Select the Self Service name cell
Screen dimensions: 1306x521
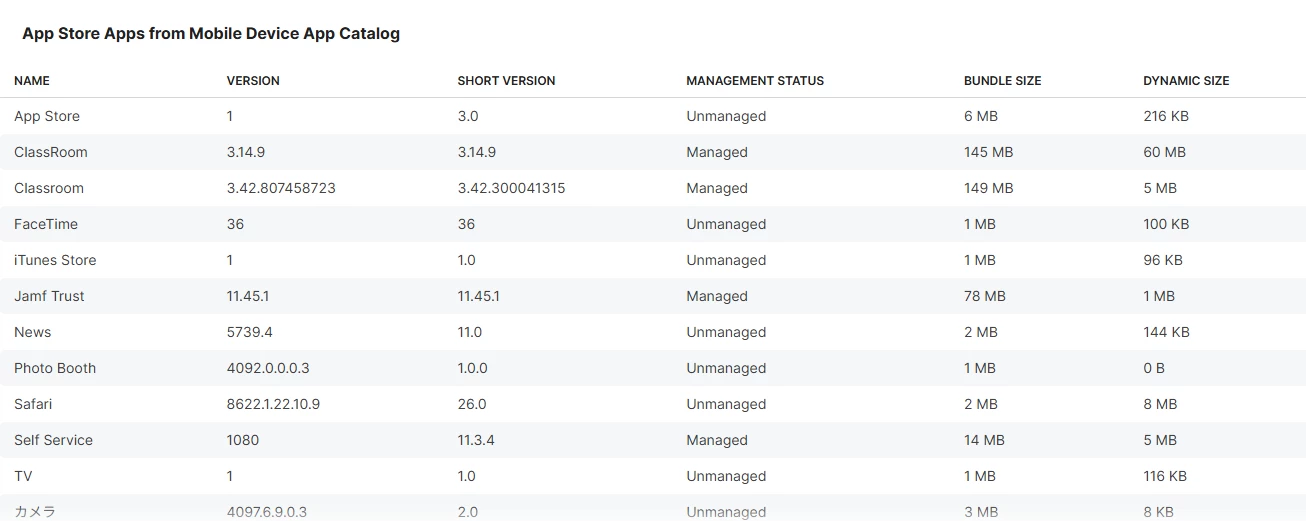53,440
